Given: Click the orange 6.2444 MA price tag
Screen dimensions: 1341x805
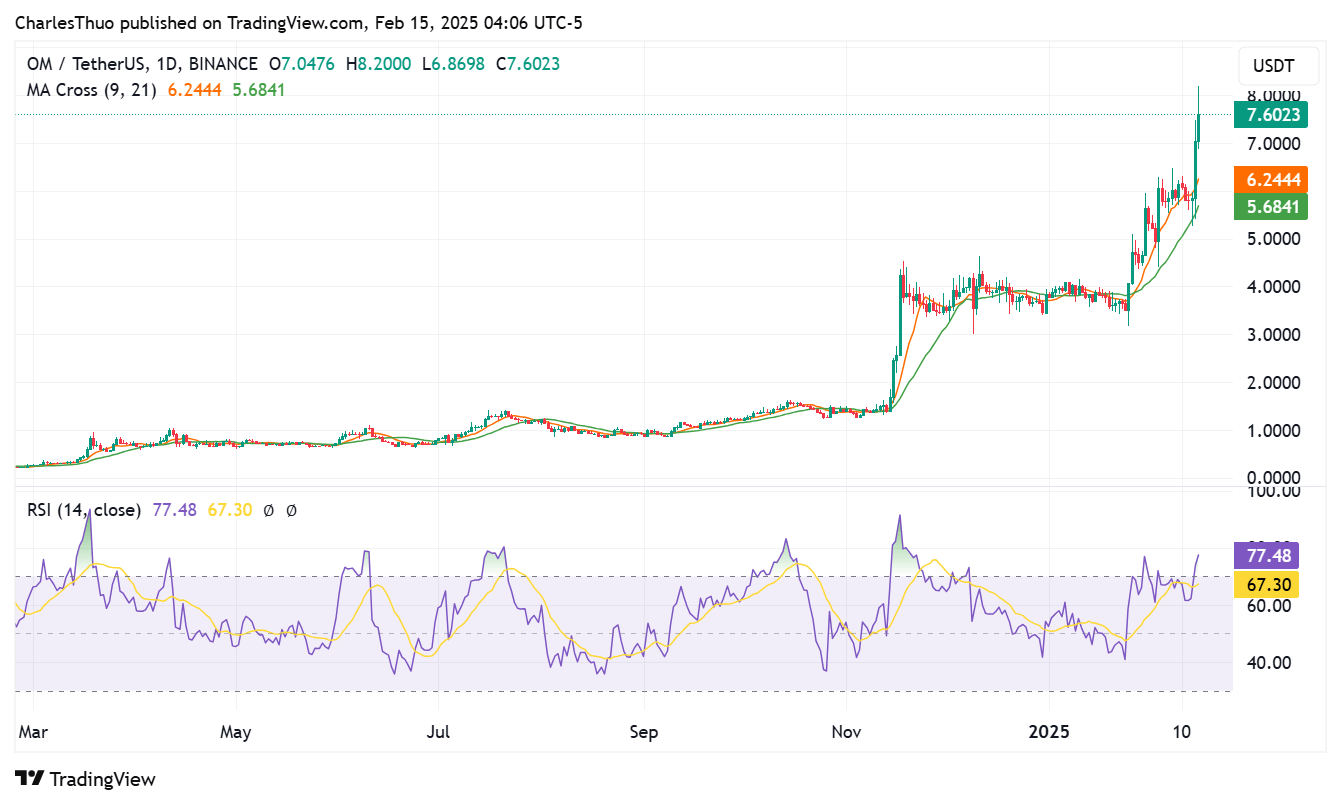Looking at the screenshot, I should [x=1271, y=180].
